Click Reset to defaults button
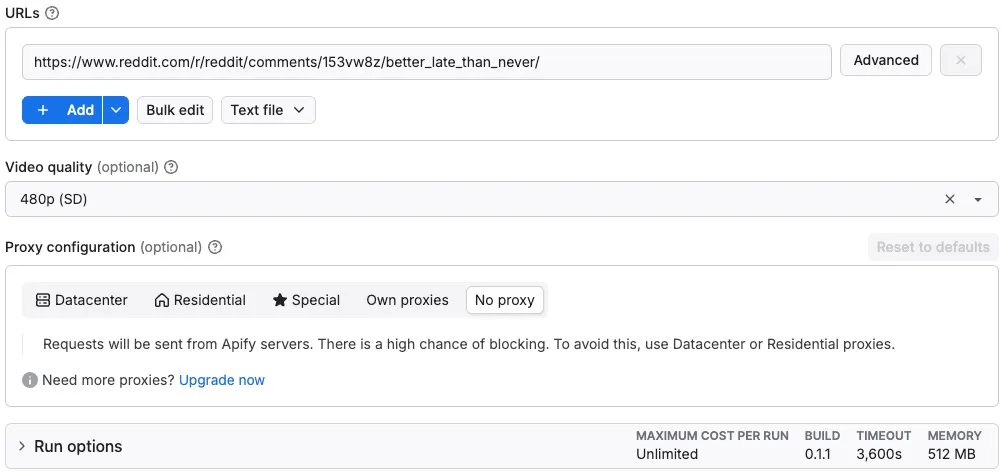Image resolution: width=1004 pixels, height=475 pixels. [x=933, y=247]
